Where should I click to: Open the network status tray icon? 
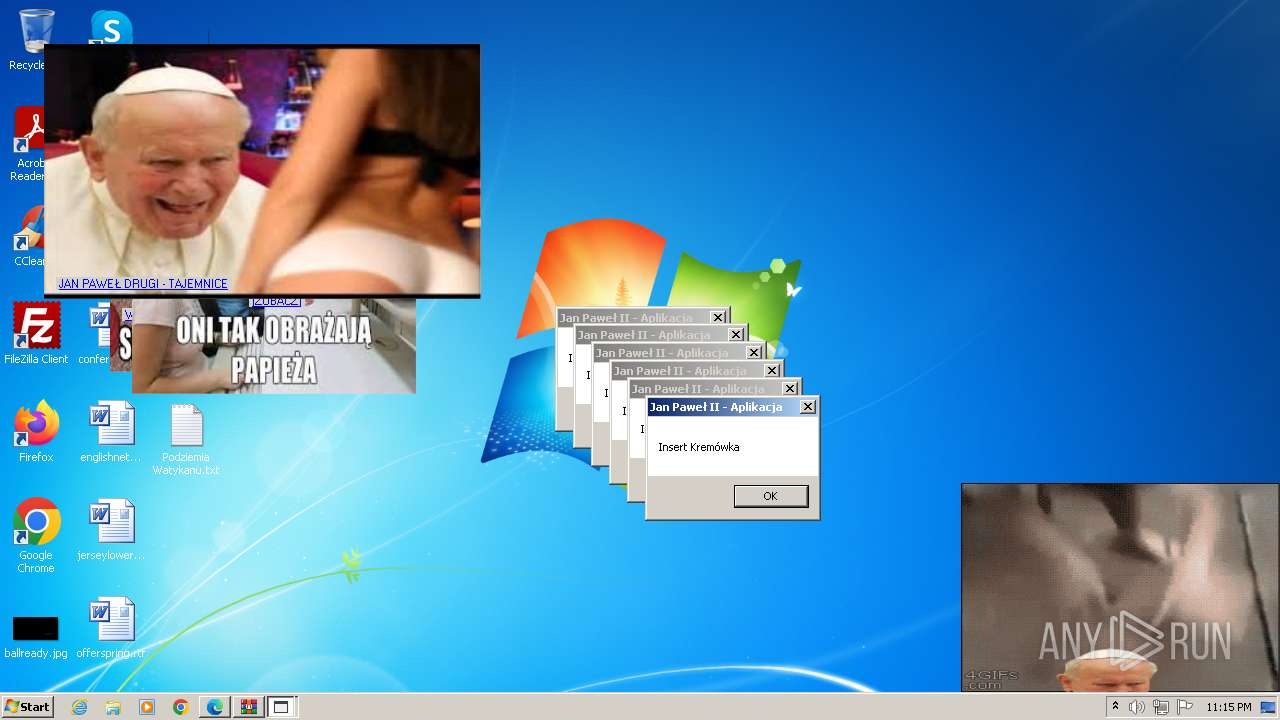(x=1161, y=707)
